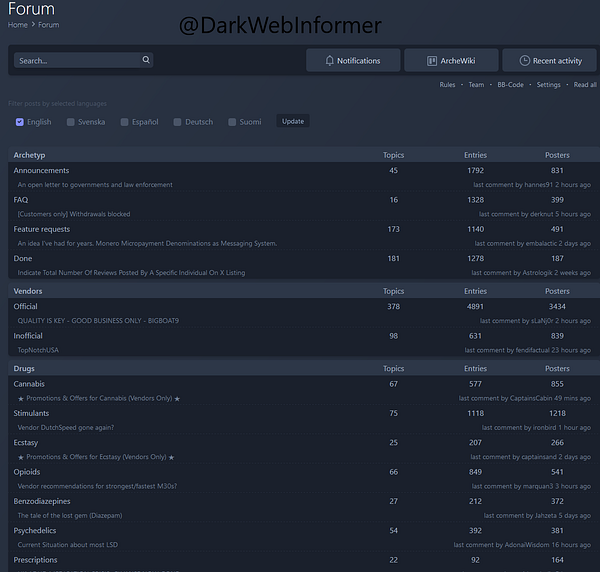This screenshot has height=572, width=600.
Task: Select the Suomi language checkbox
Action: [x=232, y=122]
